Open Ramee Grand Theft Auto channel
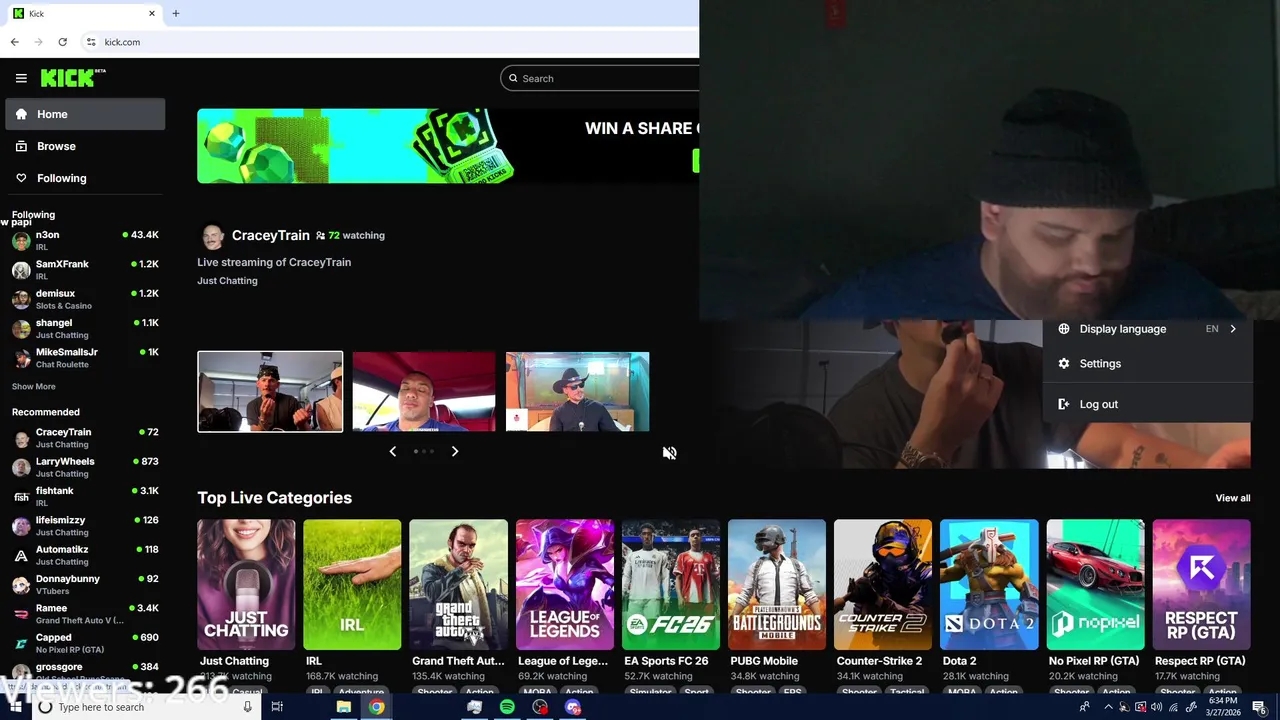Image resolution: width=1280 pixels, height=720 pixels. pyautogui.click(x=85, y=613)
